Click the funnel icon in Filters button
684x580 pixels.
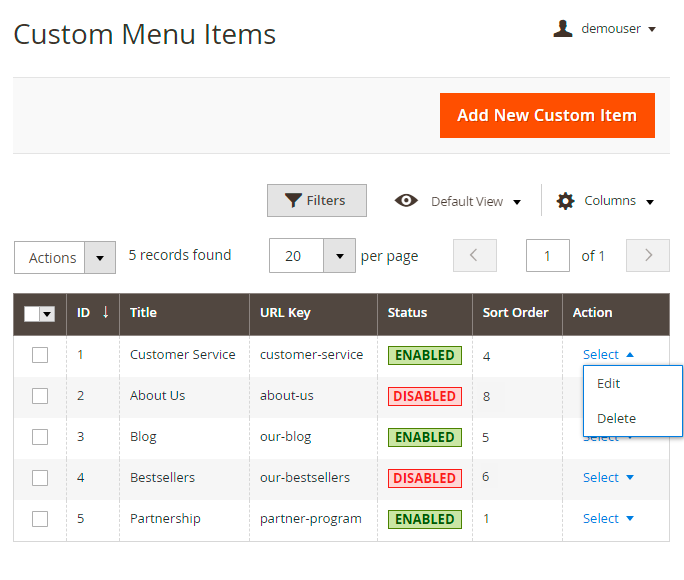pos(293,201)
